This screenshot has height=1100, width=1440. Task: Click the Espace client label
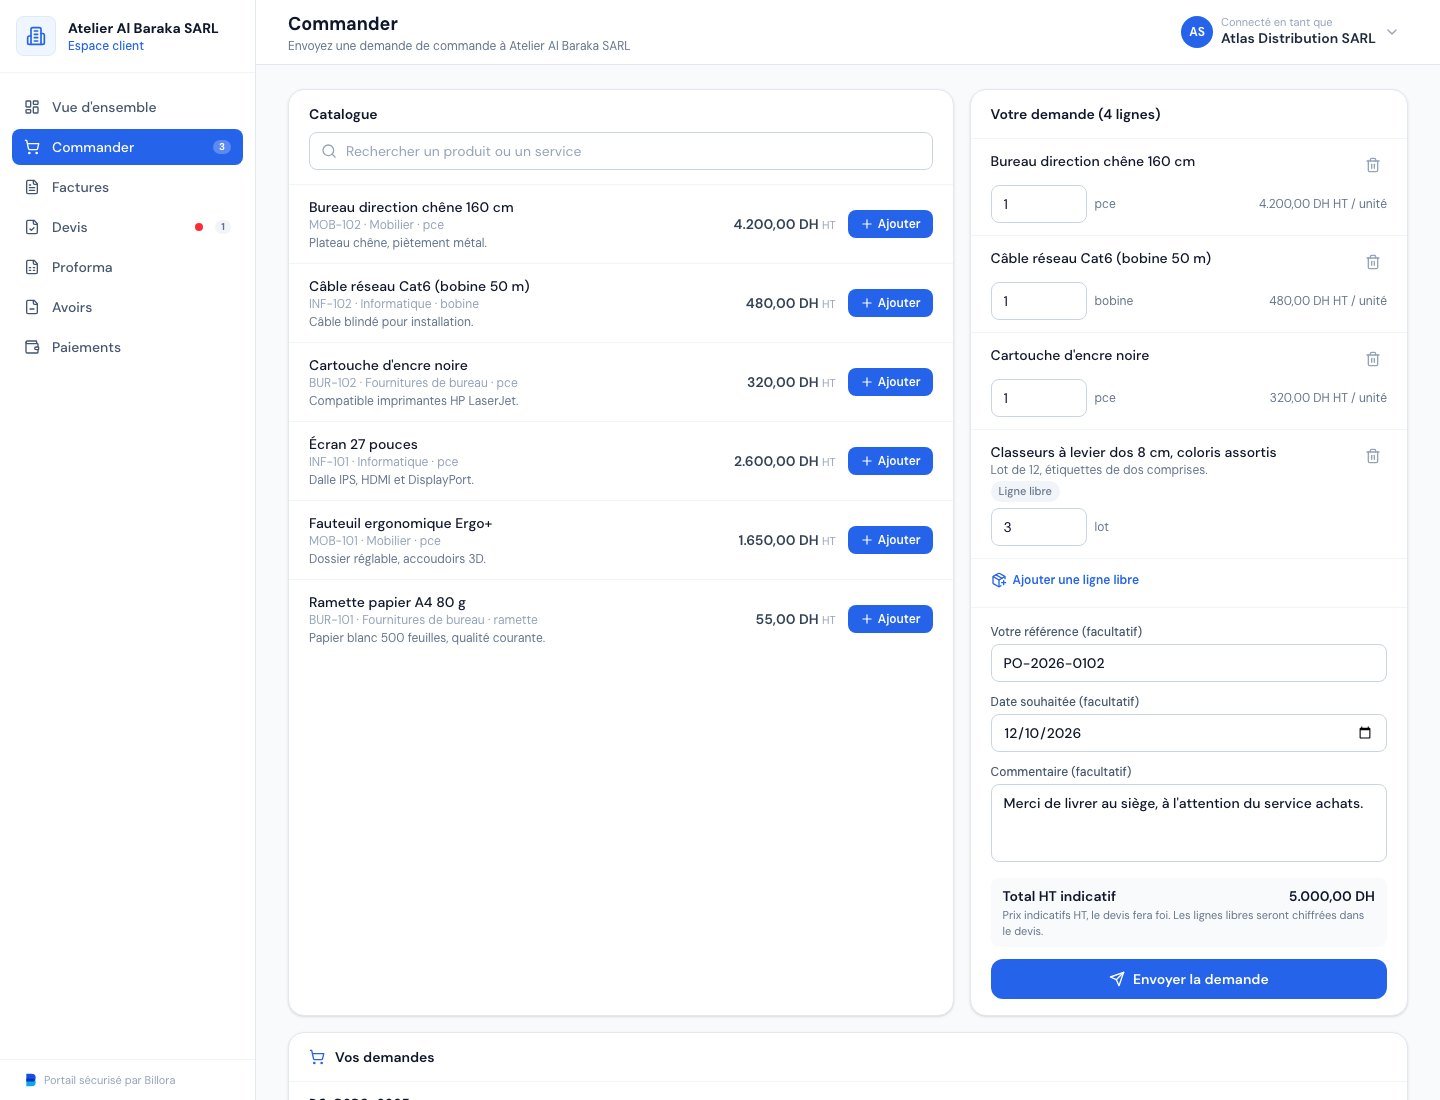(106, 46)
